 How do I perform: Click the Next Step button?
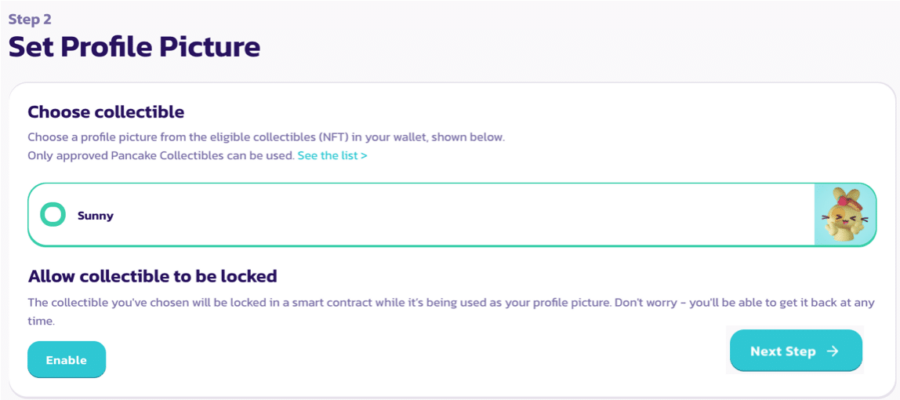[795, 351]
